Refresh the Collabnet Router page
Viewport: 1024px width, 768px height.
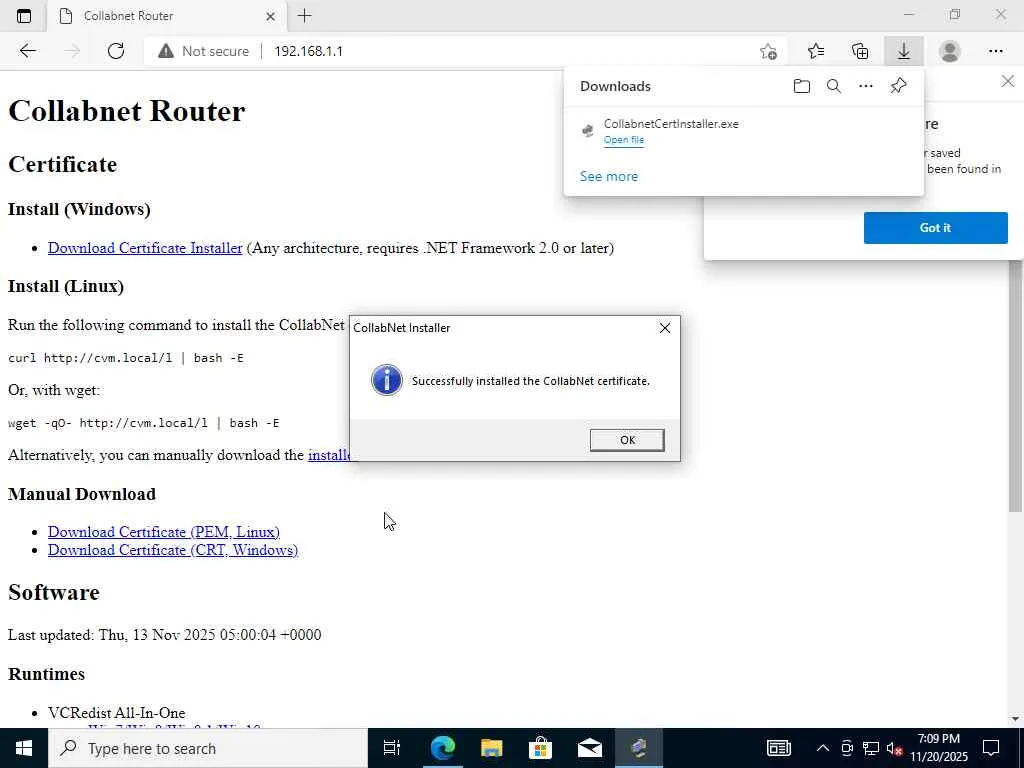pos(116,51)
